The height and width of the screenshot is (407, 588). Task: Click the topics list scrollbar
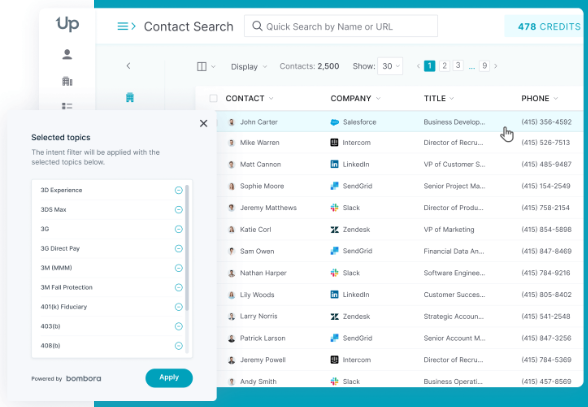pos(187,248)
